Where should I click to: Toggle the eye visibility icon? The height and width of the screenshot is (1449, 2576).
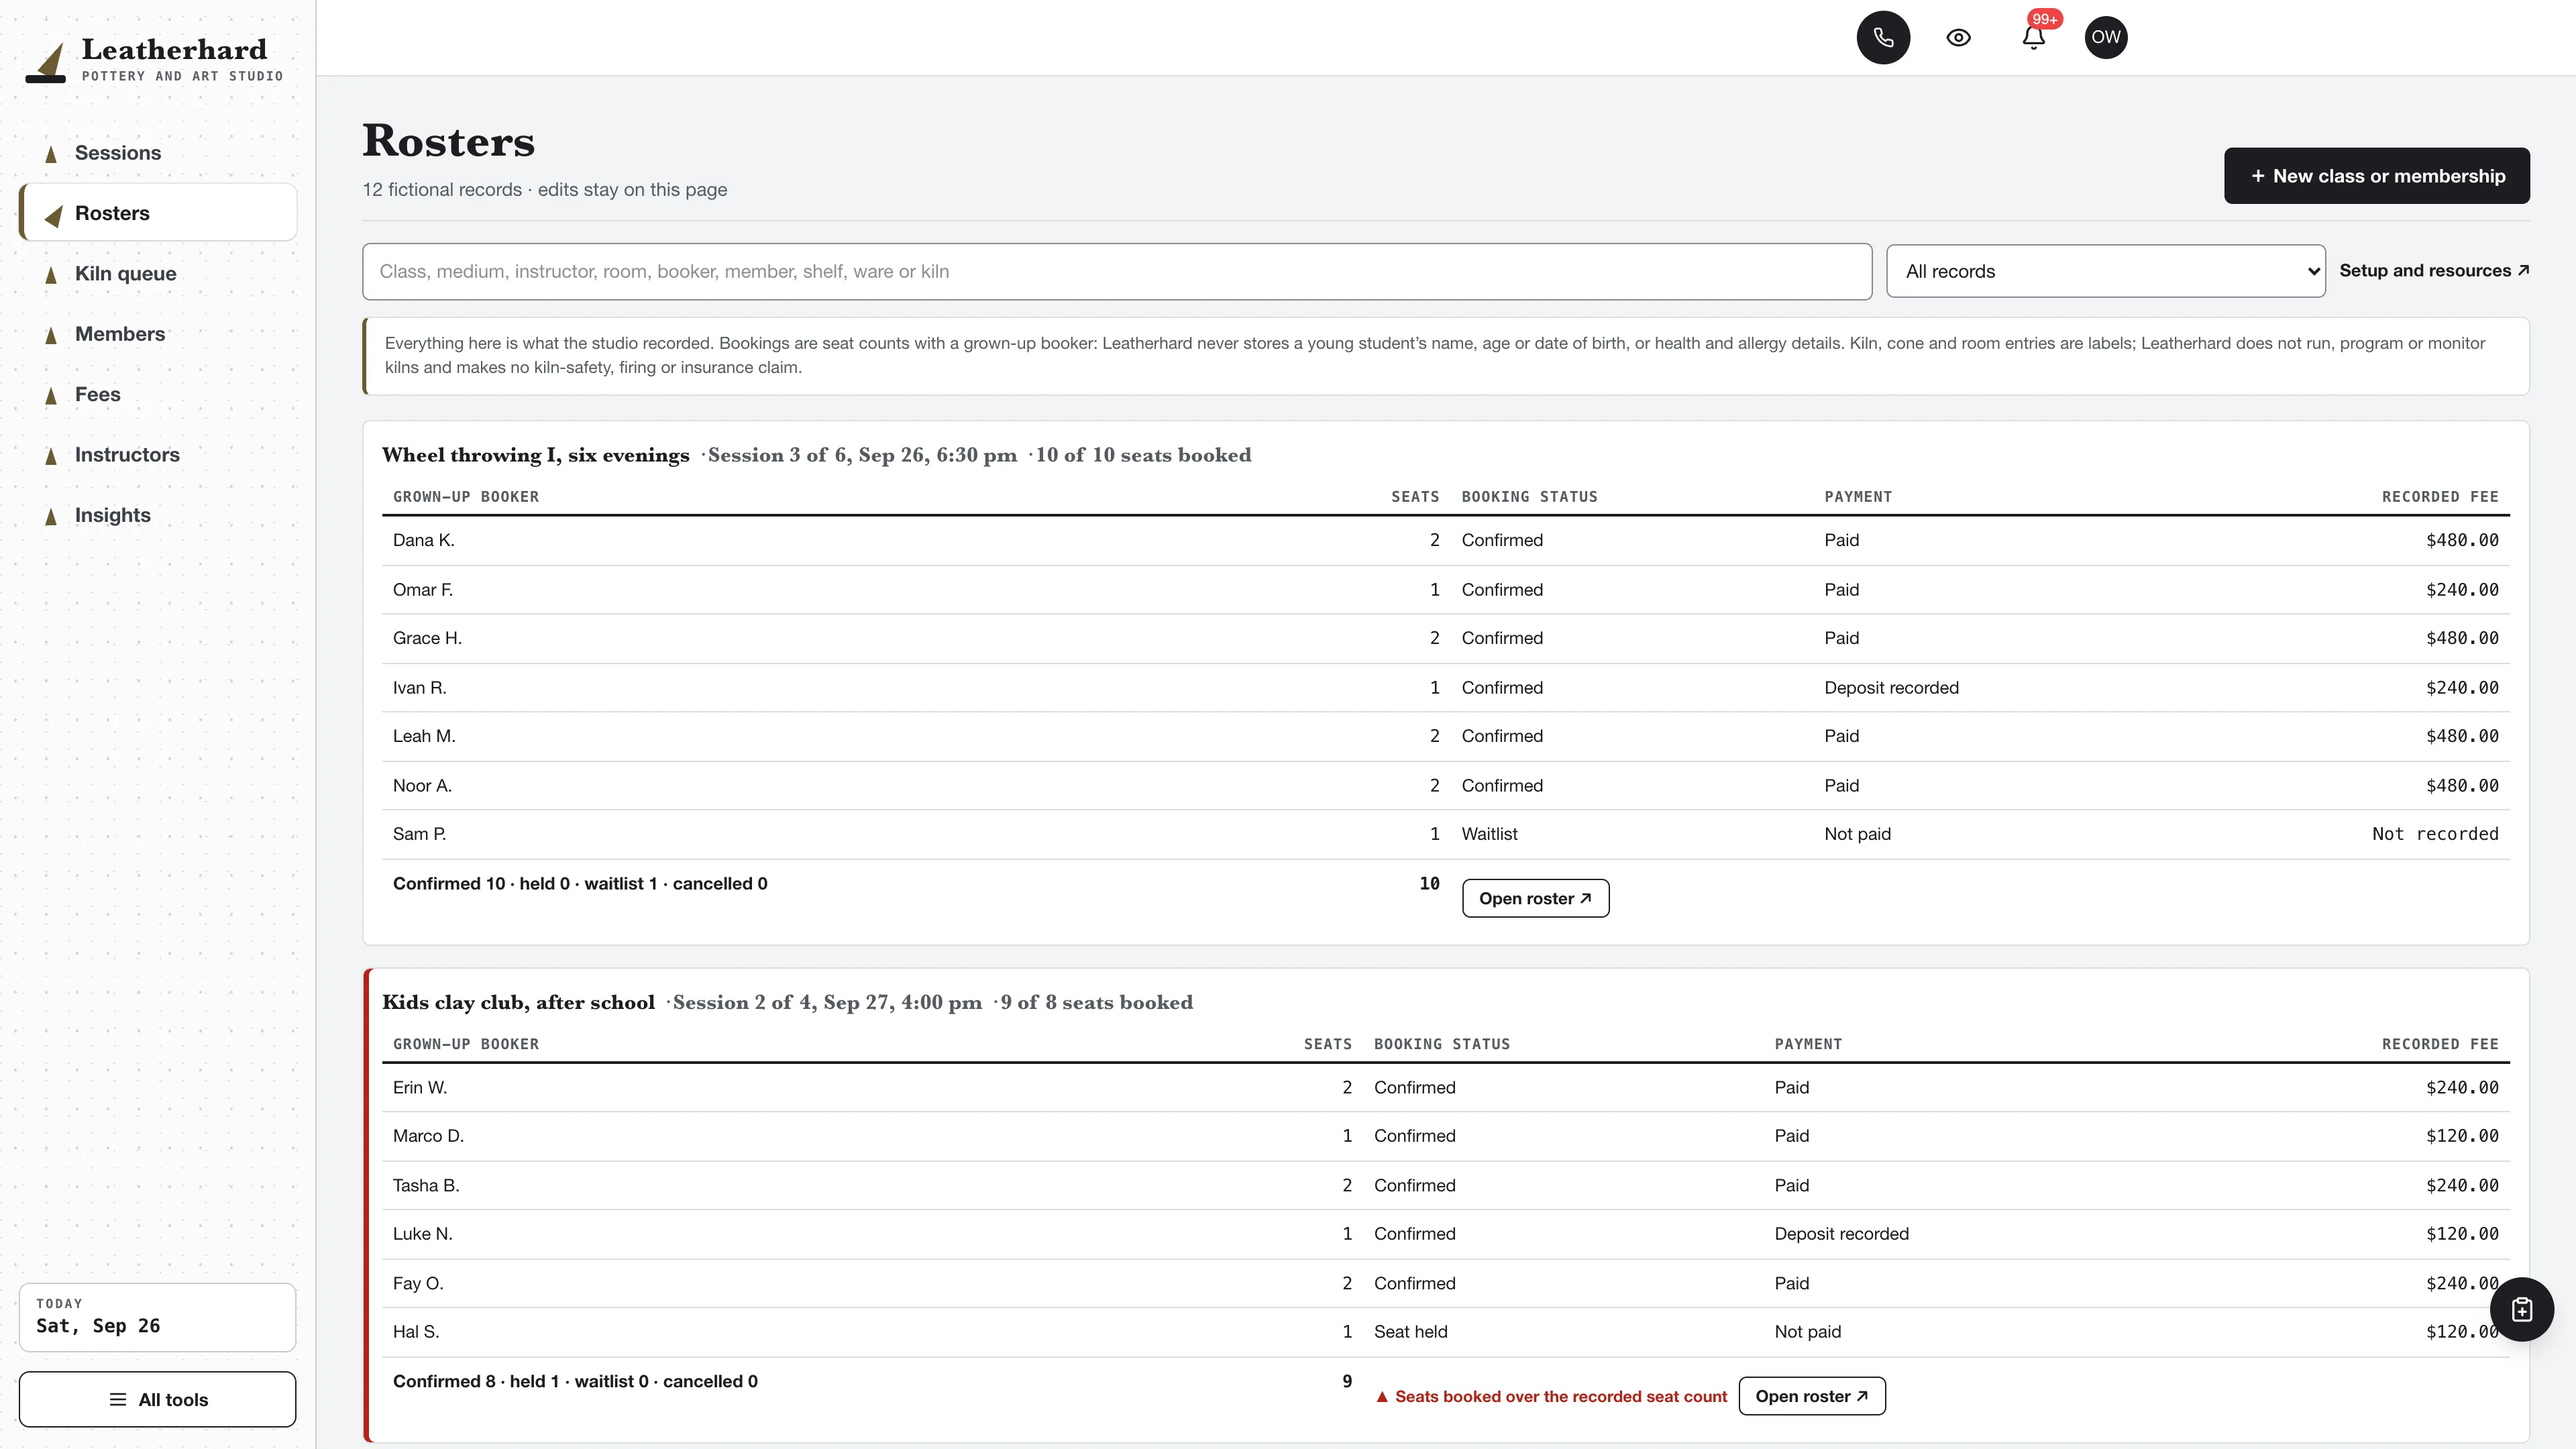click(x=1958, y=37)
